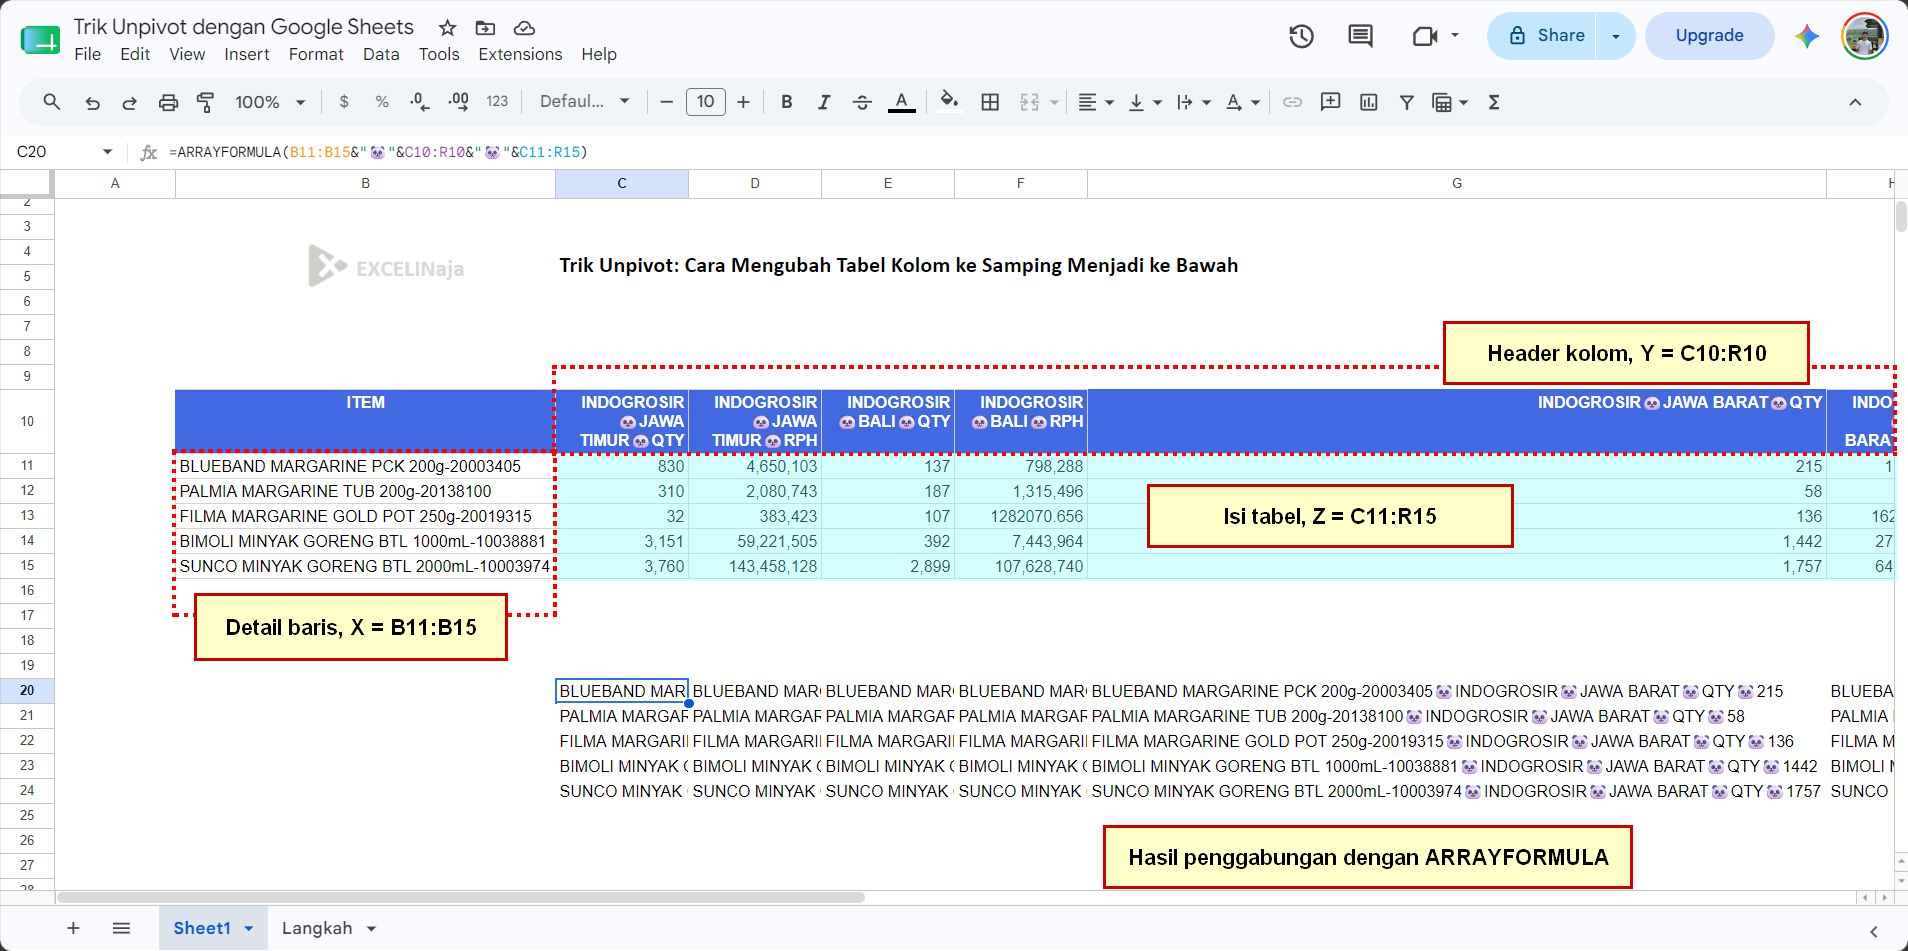Open the comments history icon

[1360, 37]
